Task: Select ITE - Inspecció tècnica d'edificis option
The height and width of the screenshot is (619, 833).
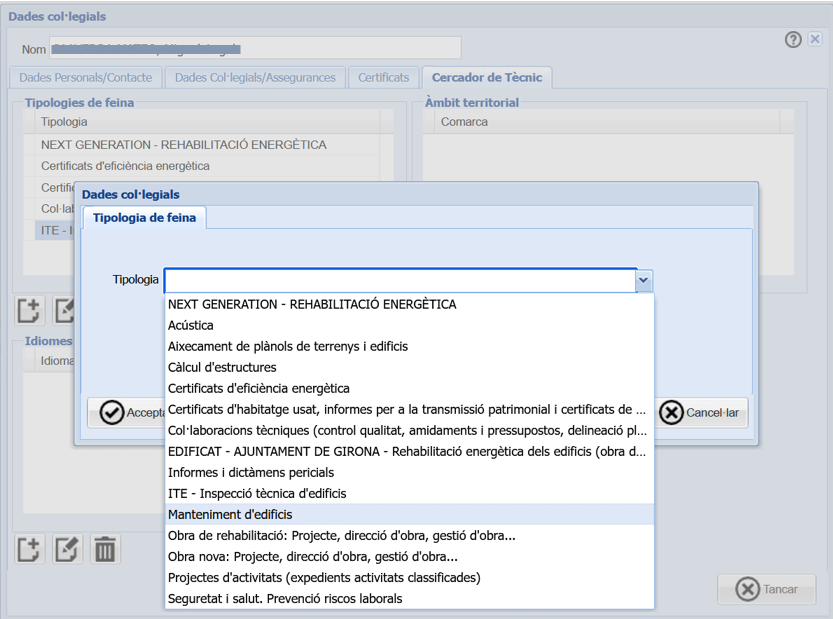Action: point(410,494)
